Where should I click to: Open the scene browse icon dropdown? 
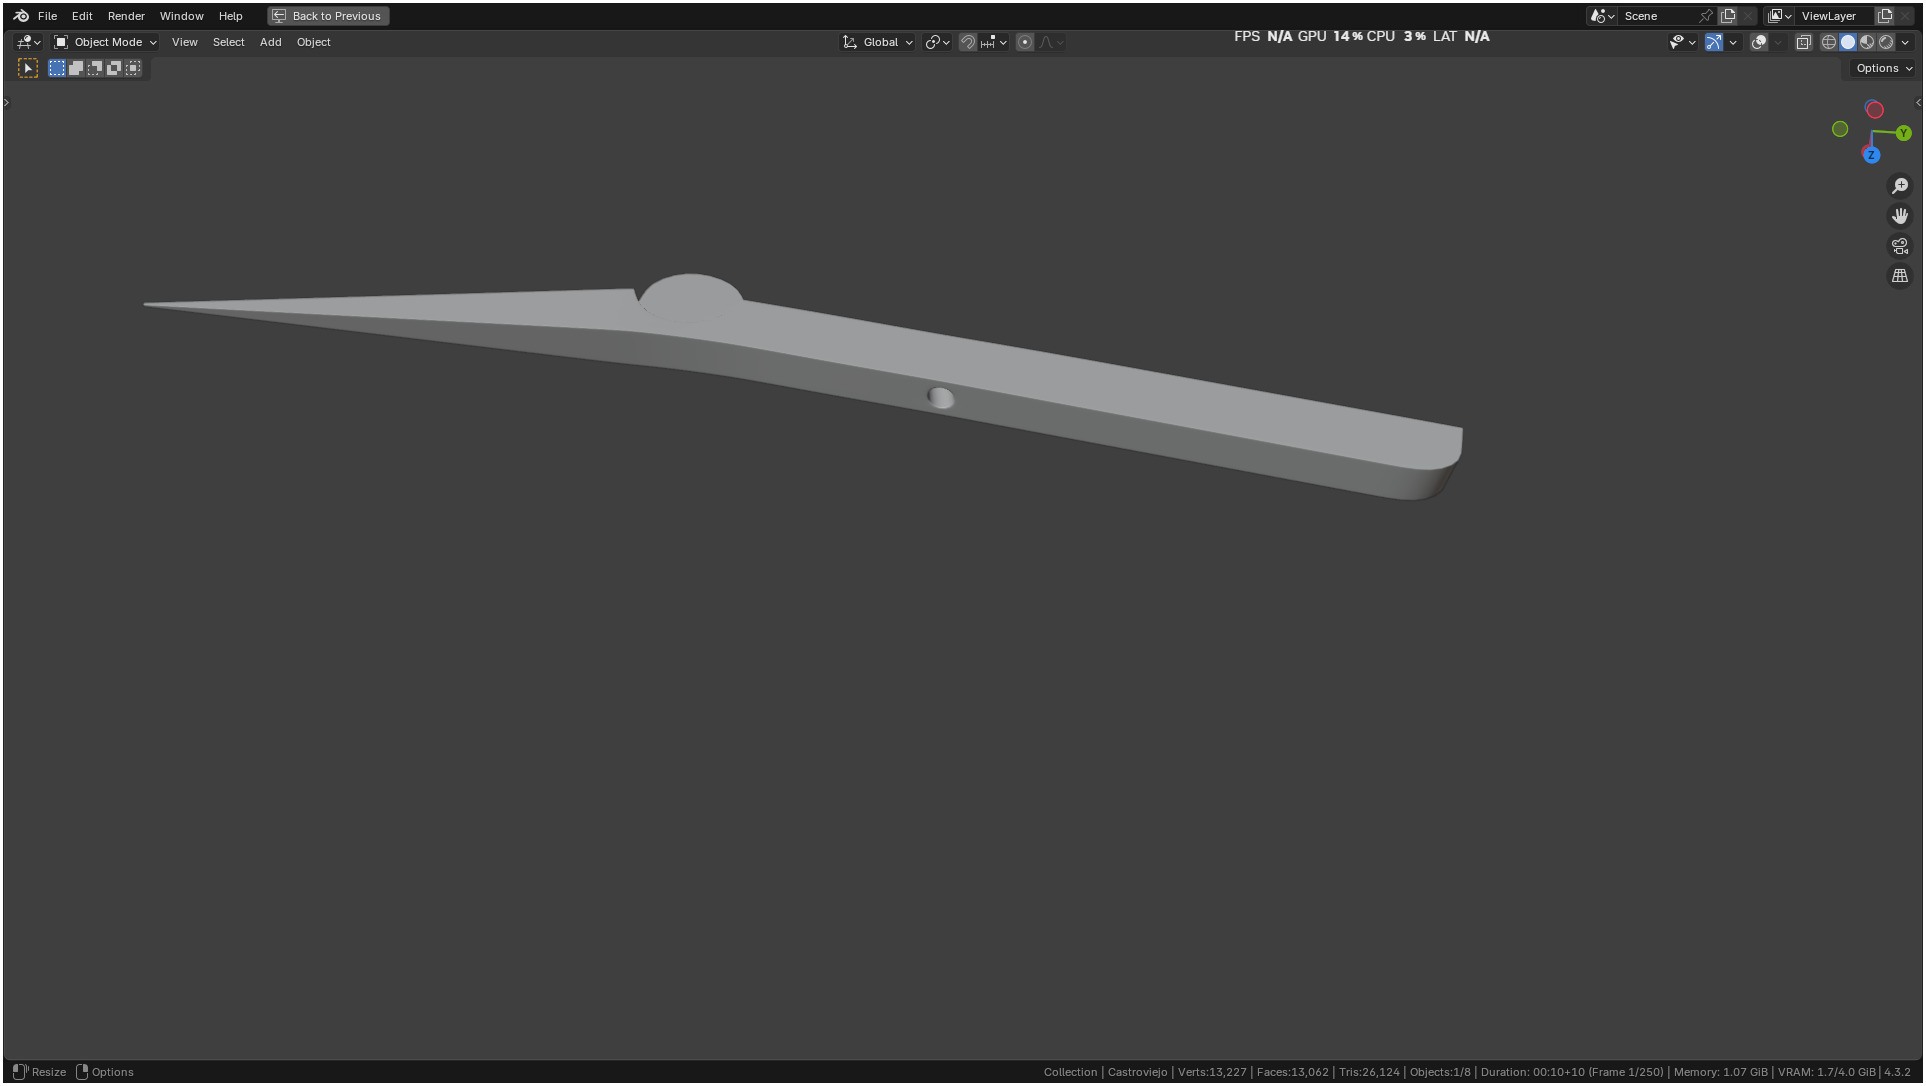pos(1602,16)
